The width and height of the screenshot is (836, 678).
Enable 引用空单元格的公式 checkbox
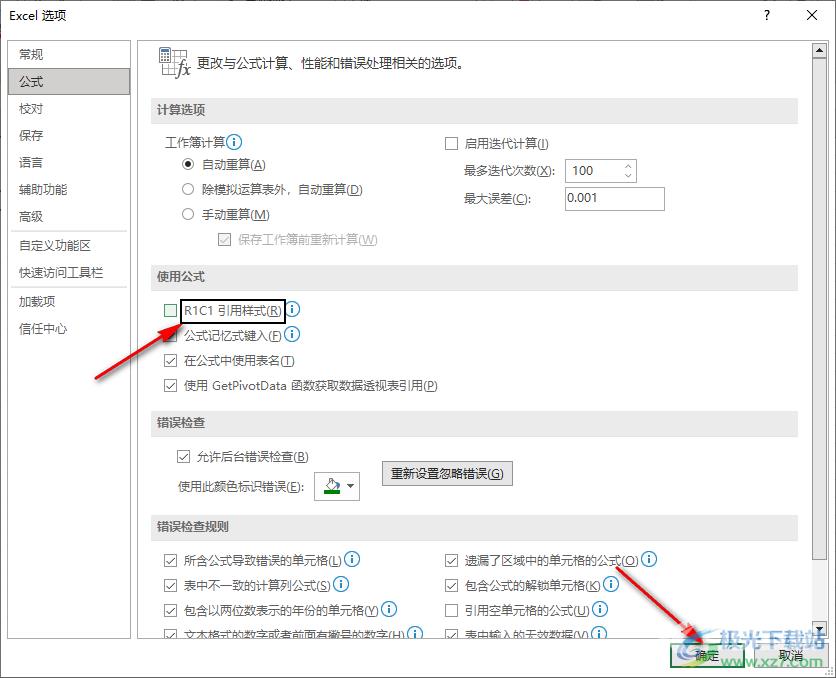point(451,610)
